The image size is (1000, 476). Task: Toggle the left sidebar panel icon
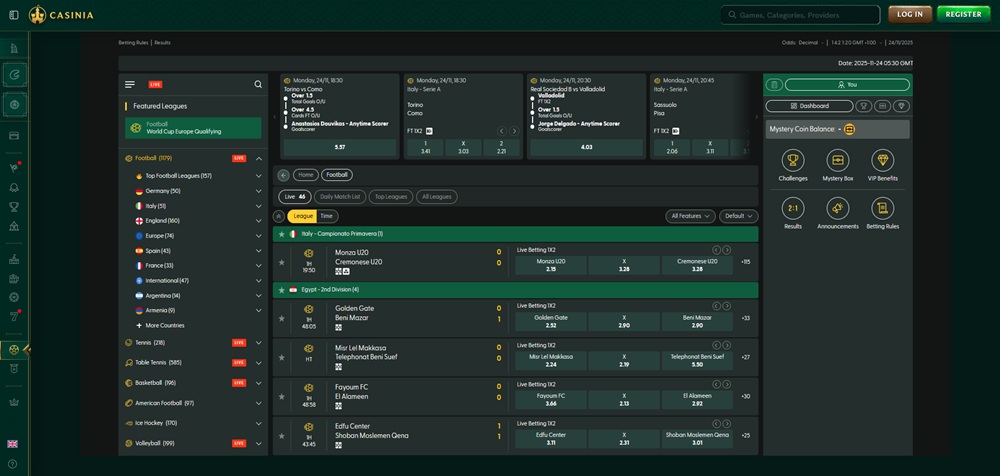click(x=14, y=15)
